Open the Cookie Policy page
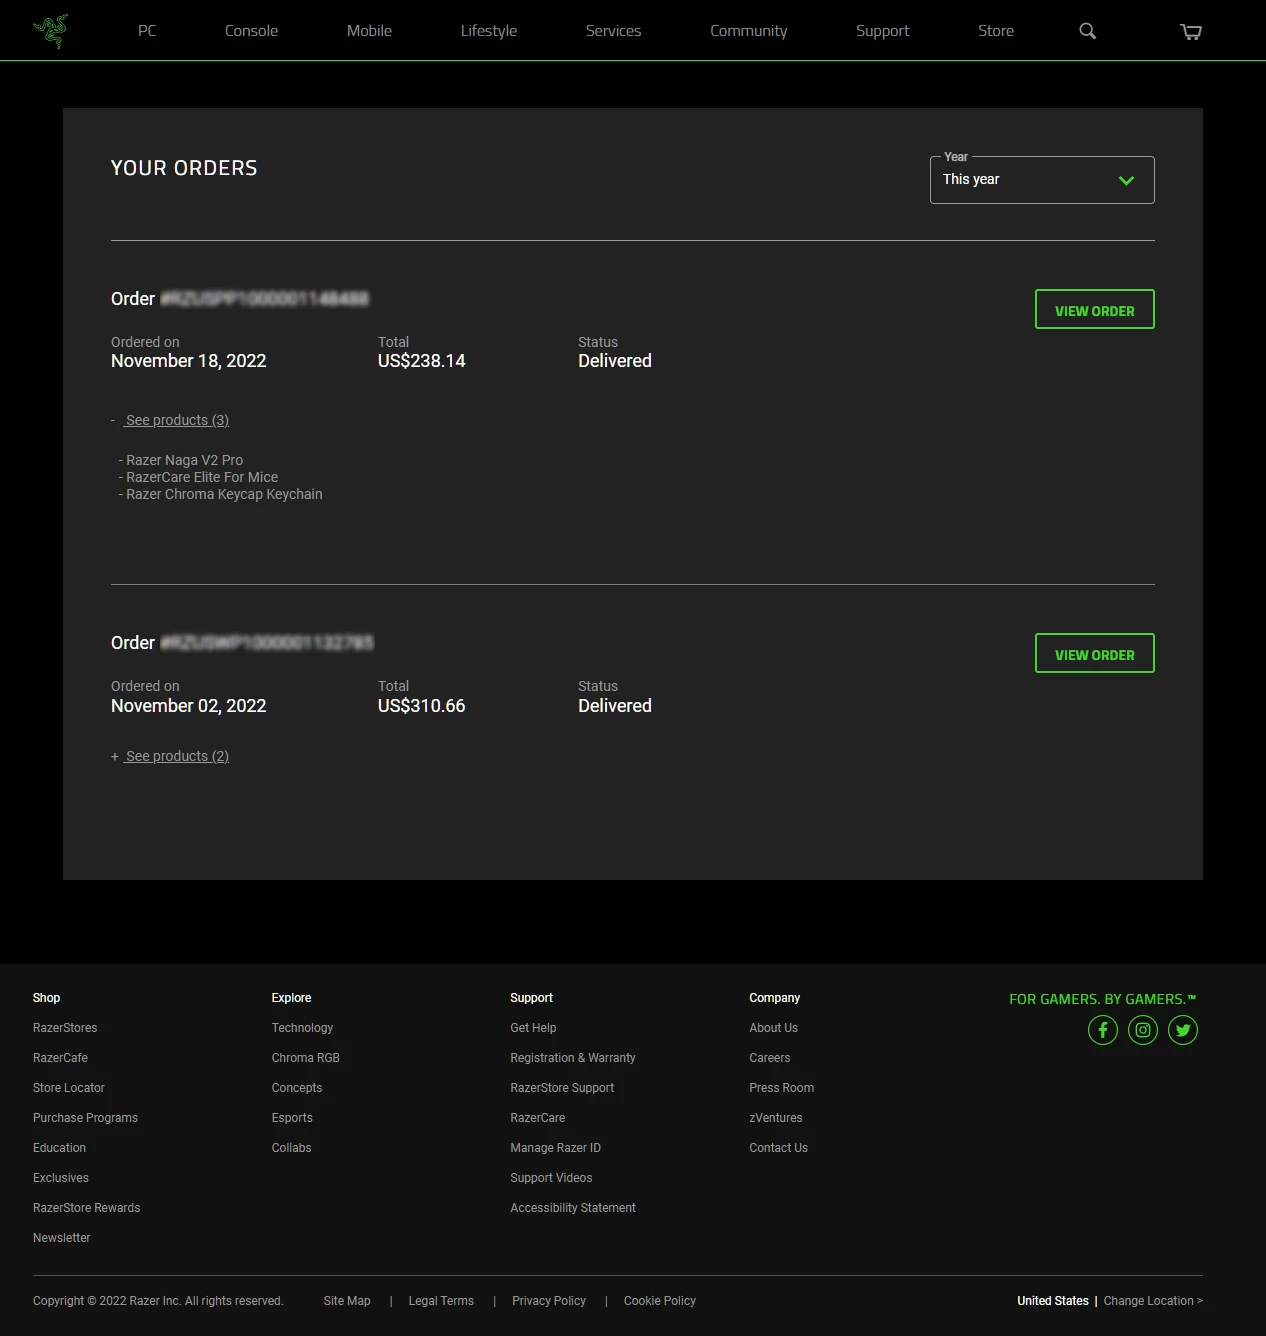The height and width of the screenshot is (1336, 1266). click(659, 1300)
